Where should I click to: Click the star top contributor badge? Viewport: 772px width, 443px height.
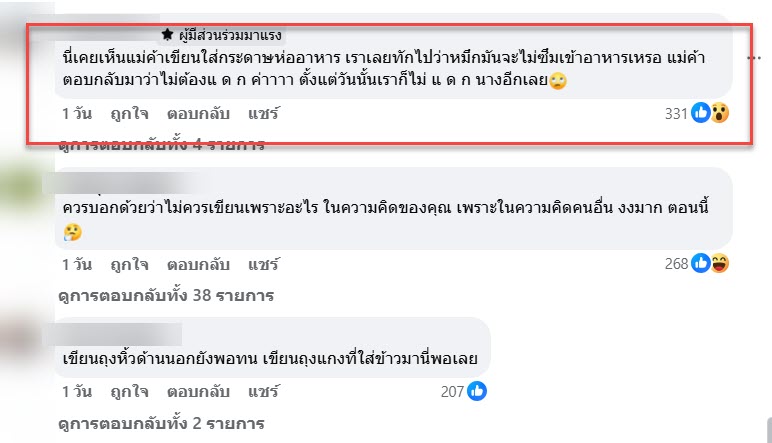(167, 34)
